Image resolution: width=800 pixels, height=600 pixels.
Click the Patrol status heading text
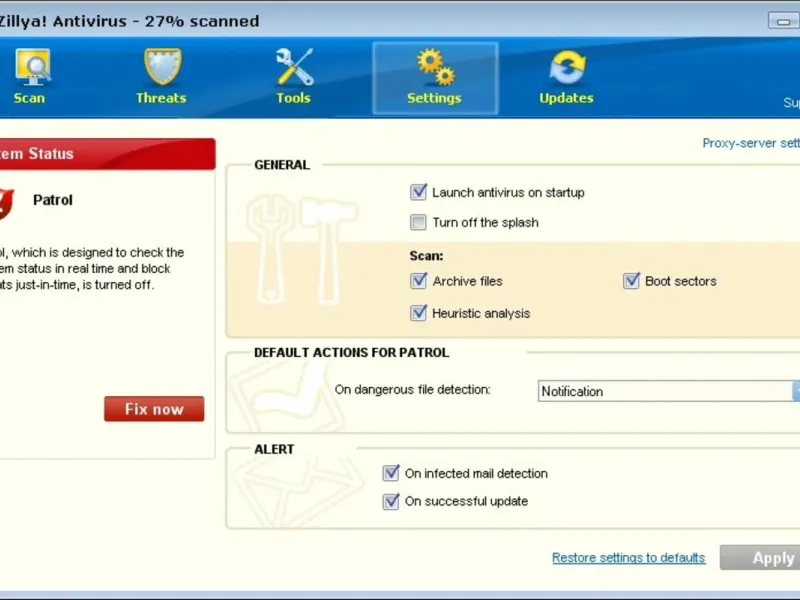pos(53,200)
